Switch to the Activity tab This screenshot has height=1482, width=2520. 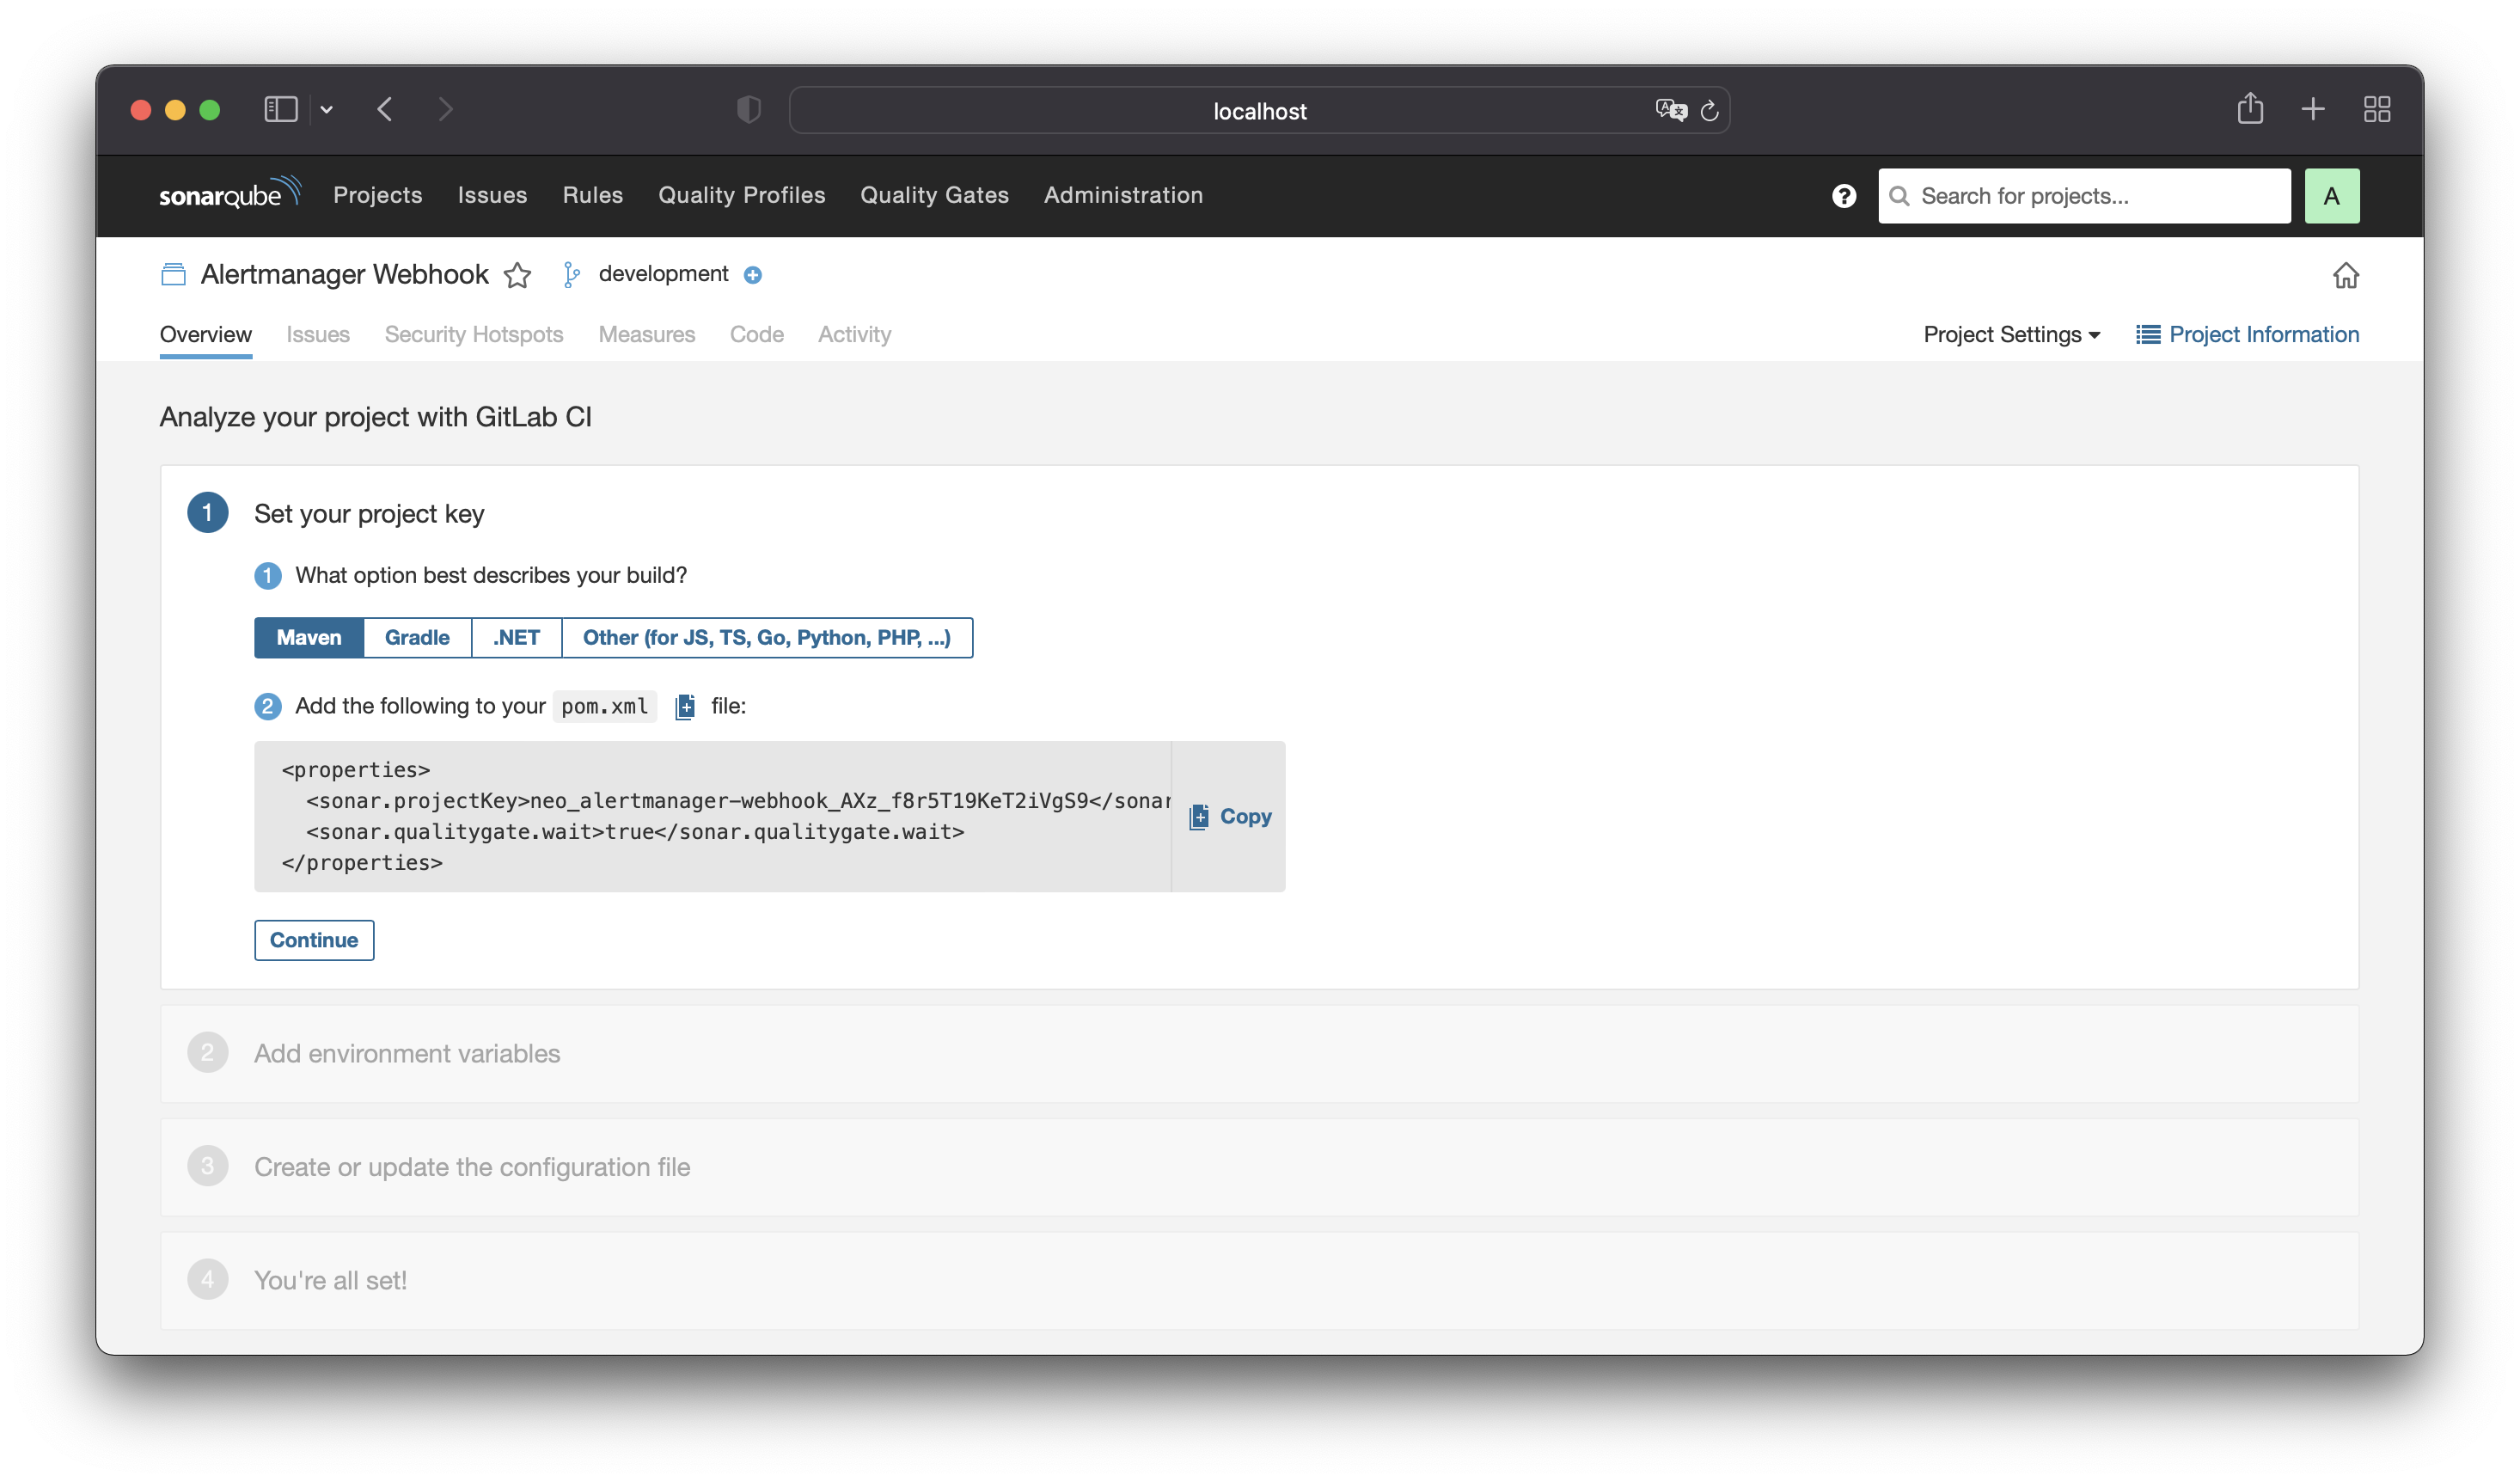(x=854, y=334)
